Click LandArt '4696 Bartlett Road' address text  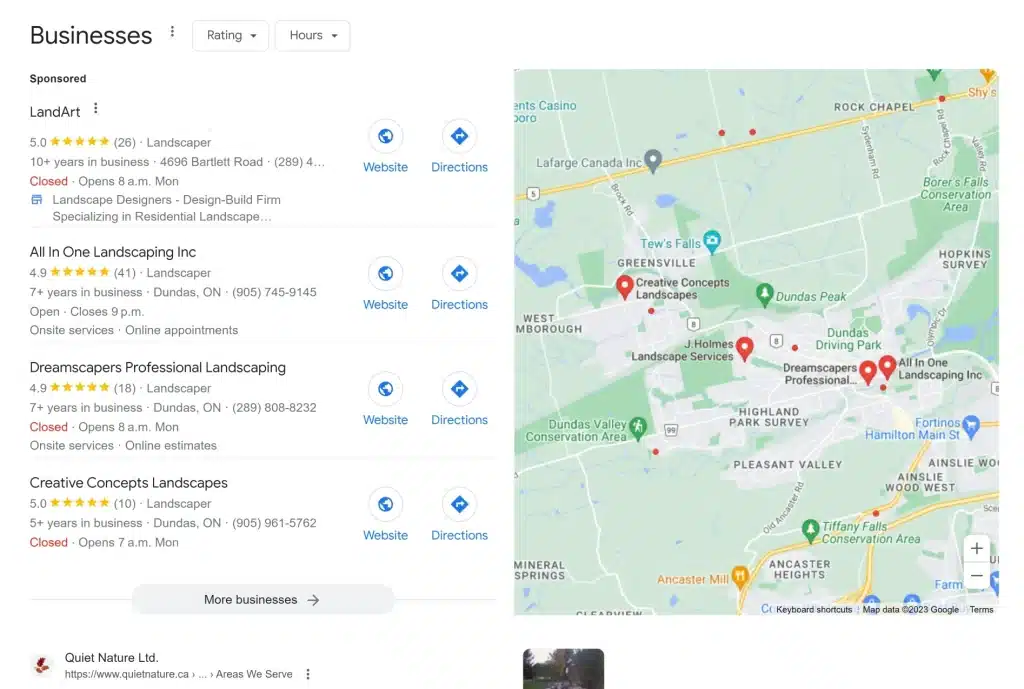pyautogui.click(x=211, y=162)
